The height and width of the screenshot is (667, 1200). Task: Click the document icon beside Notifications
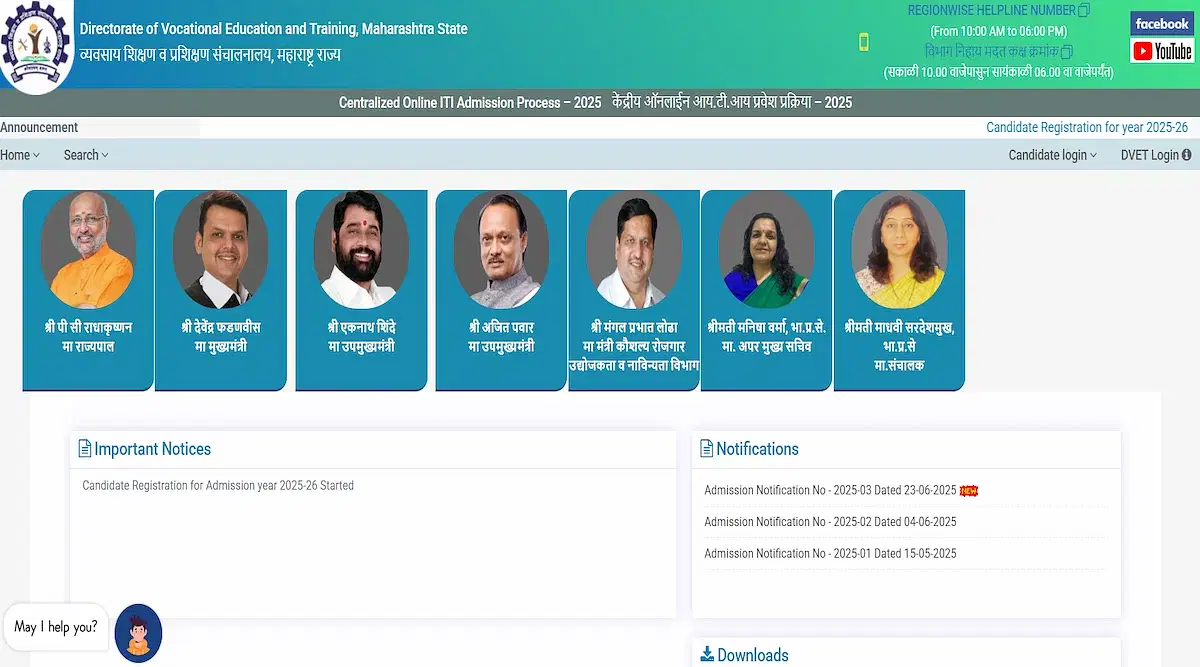click(707, 449)
